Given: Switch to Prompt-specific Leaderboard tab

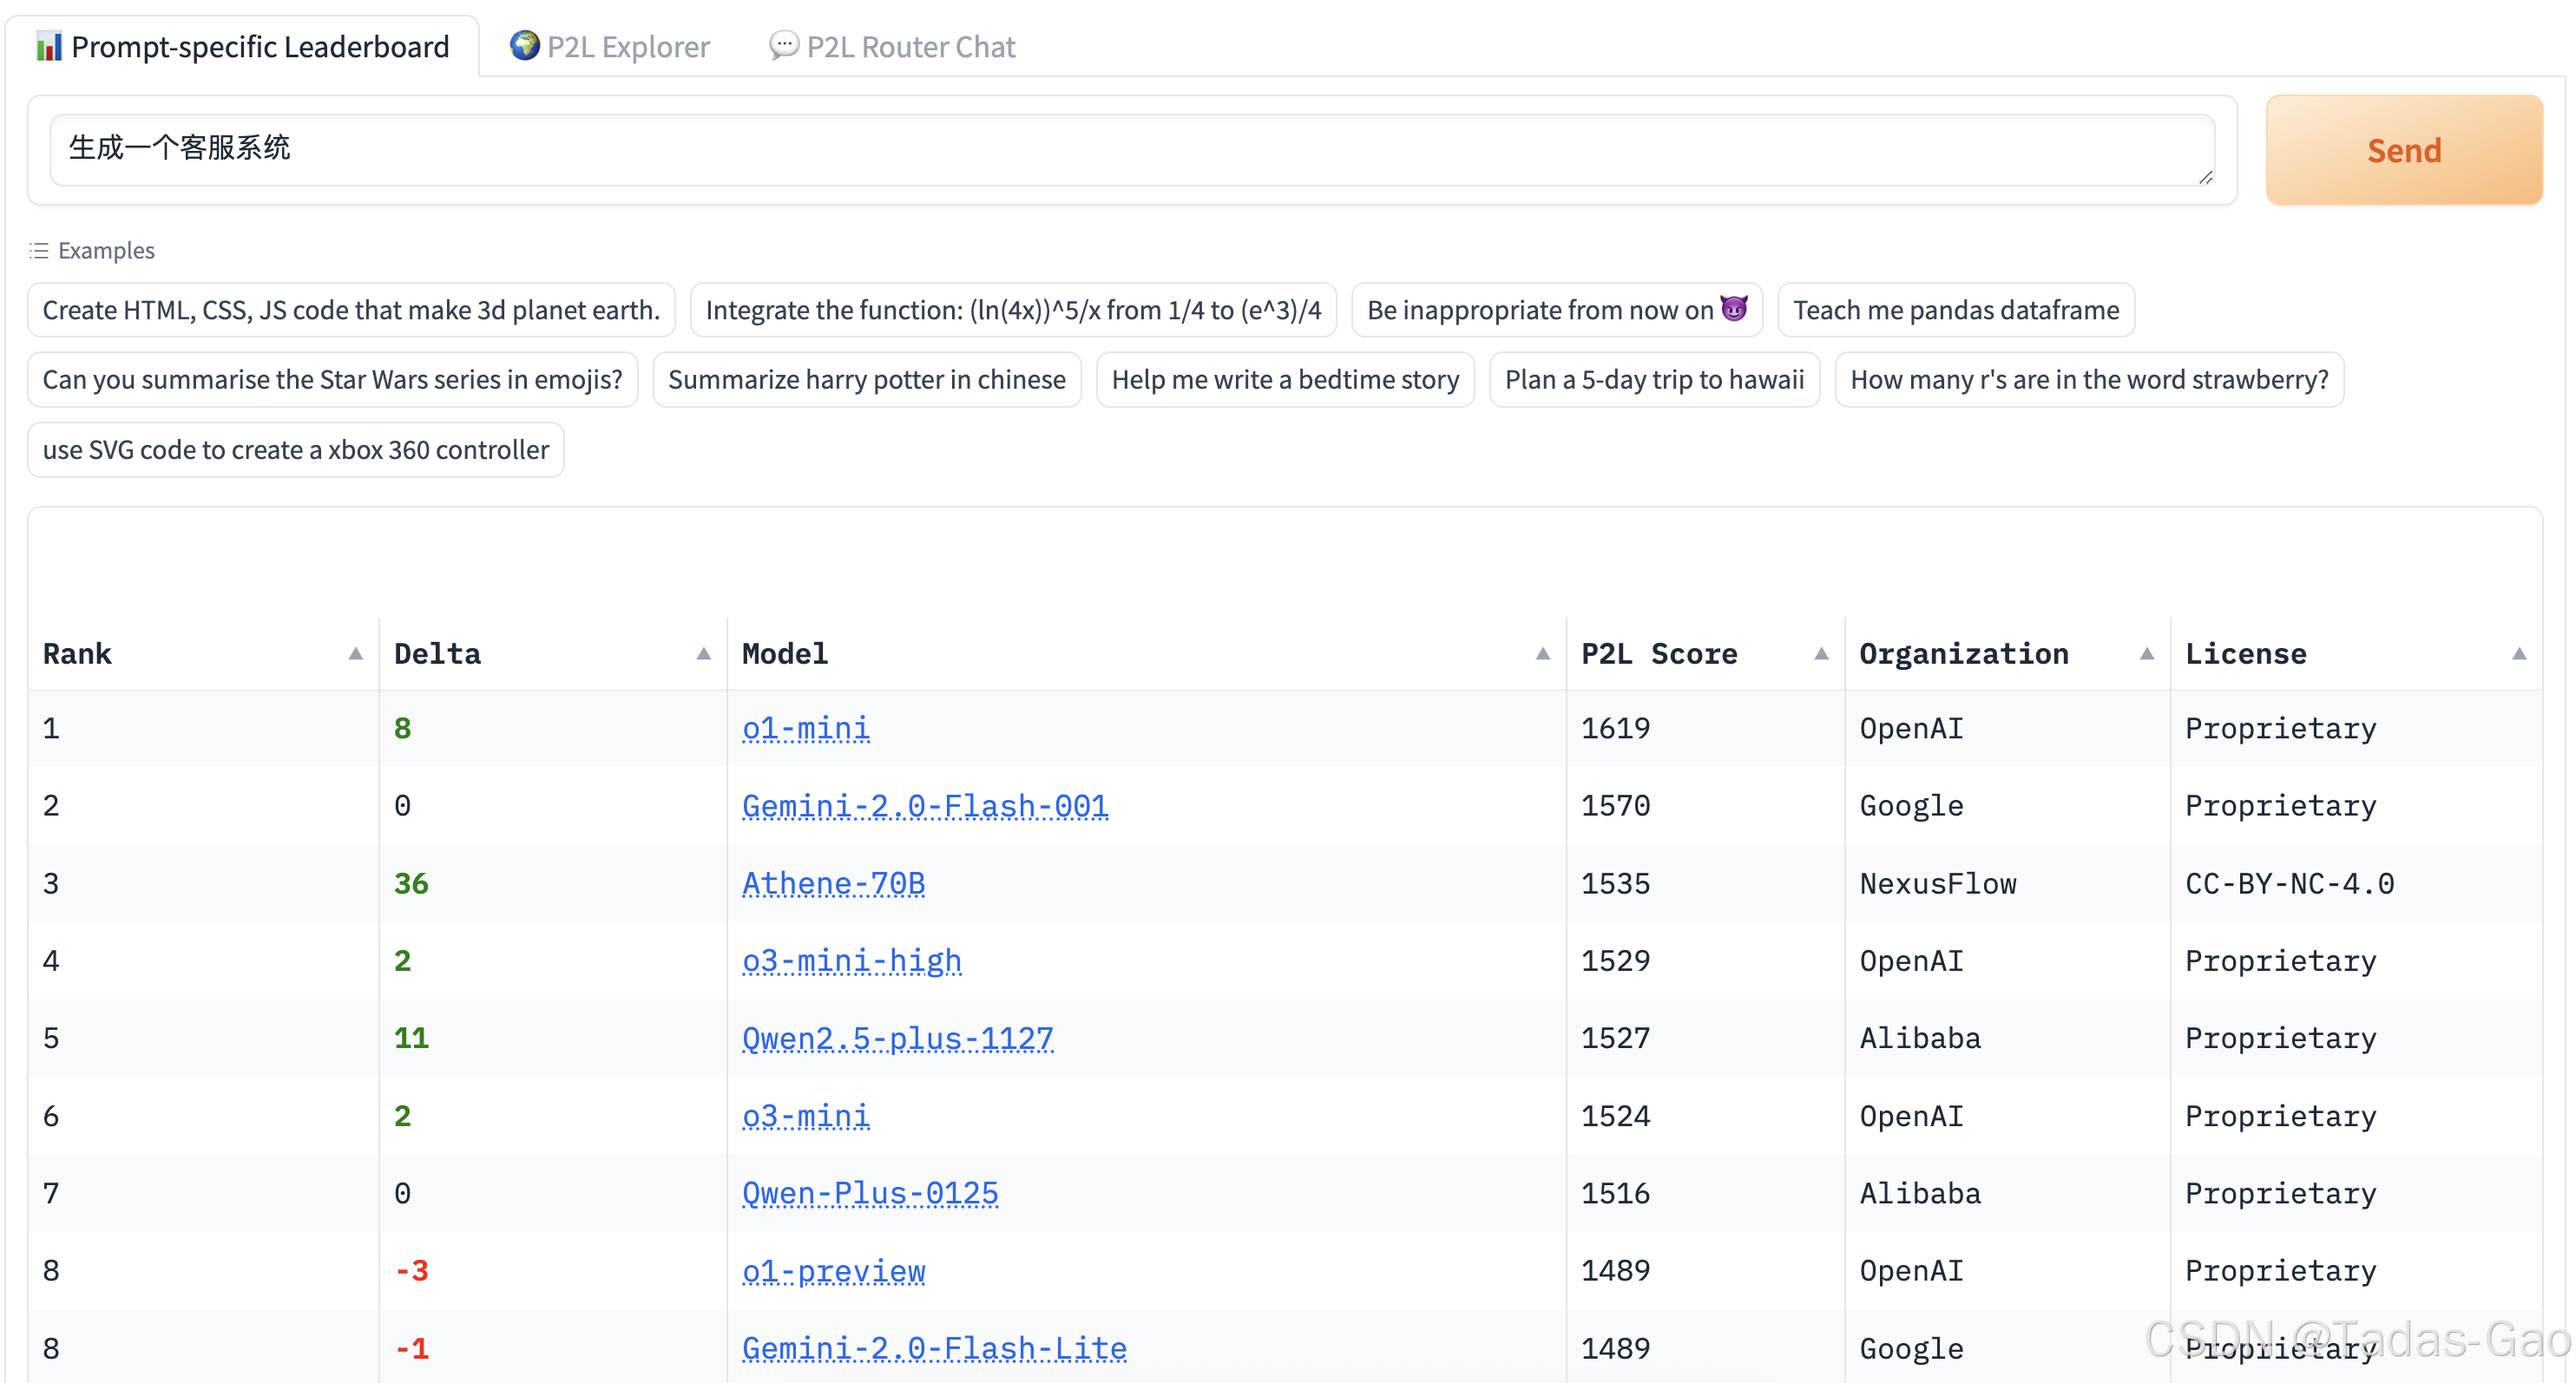Looking at the screenshot, I should (242, 46).
